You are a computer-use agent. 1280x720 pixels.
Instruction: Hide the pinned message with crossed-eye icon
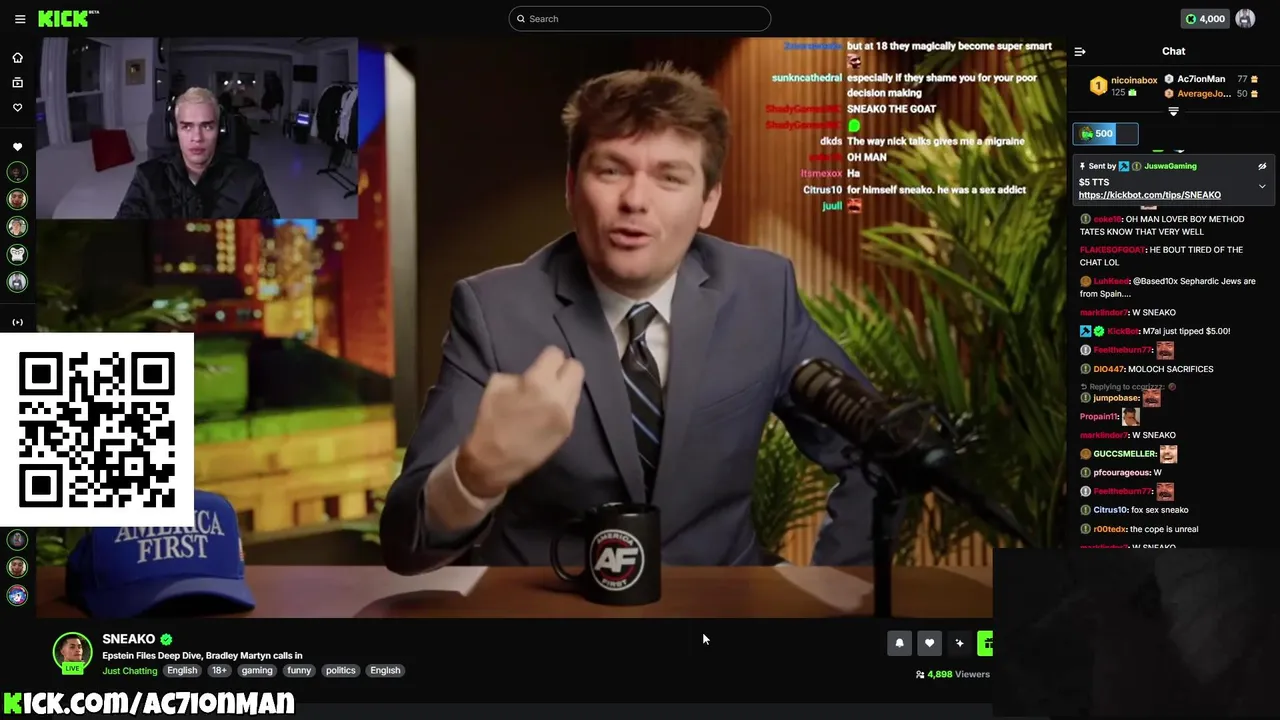click(x=1262, y=167)
